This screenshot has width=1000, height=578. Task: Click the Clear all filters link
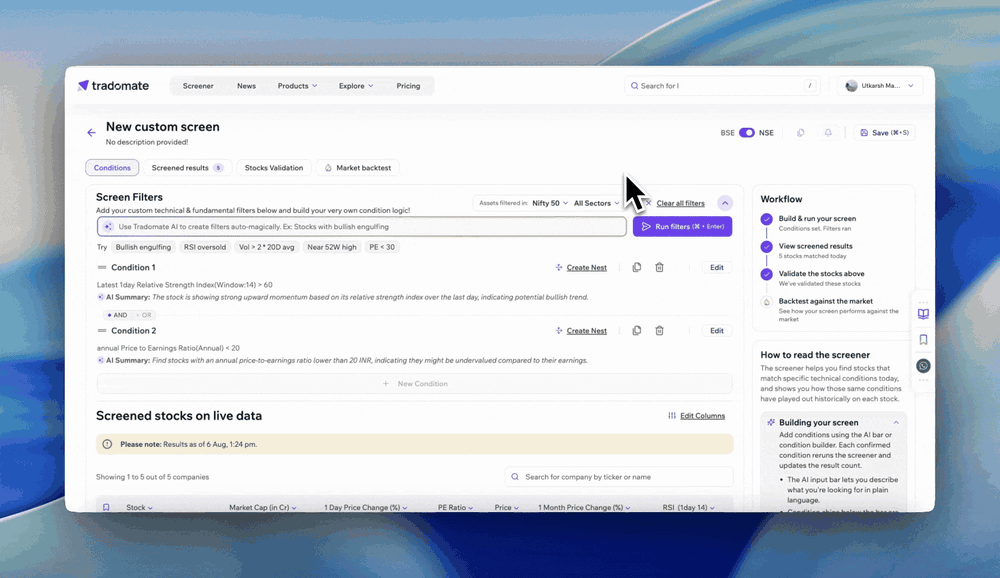(680, 203)
